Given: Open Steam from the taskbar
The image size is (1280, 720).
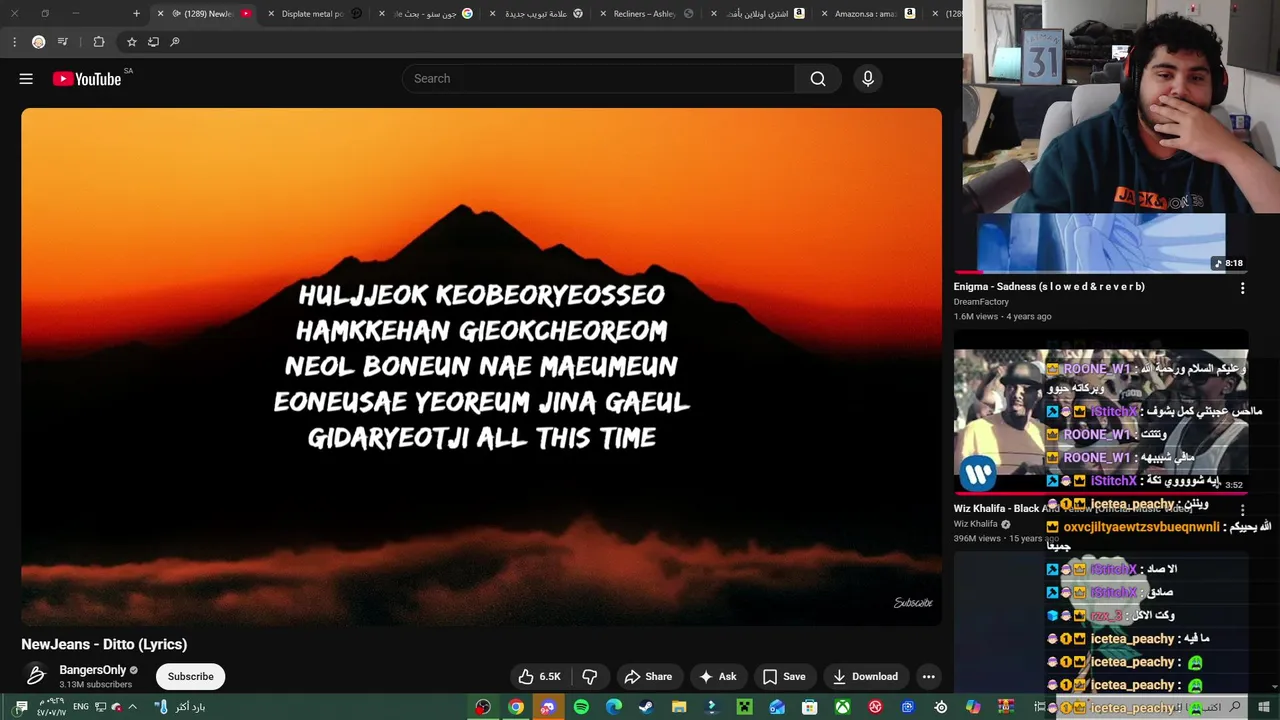Looking at the screenshot, I should 646,707.
